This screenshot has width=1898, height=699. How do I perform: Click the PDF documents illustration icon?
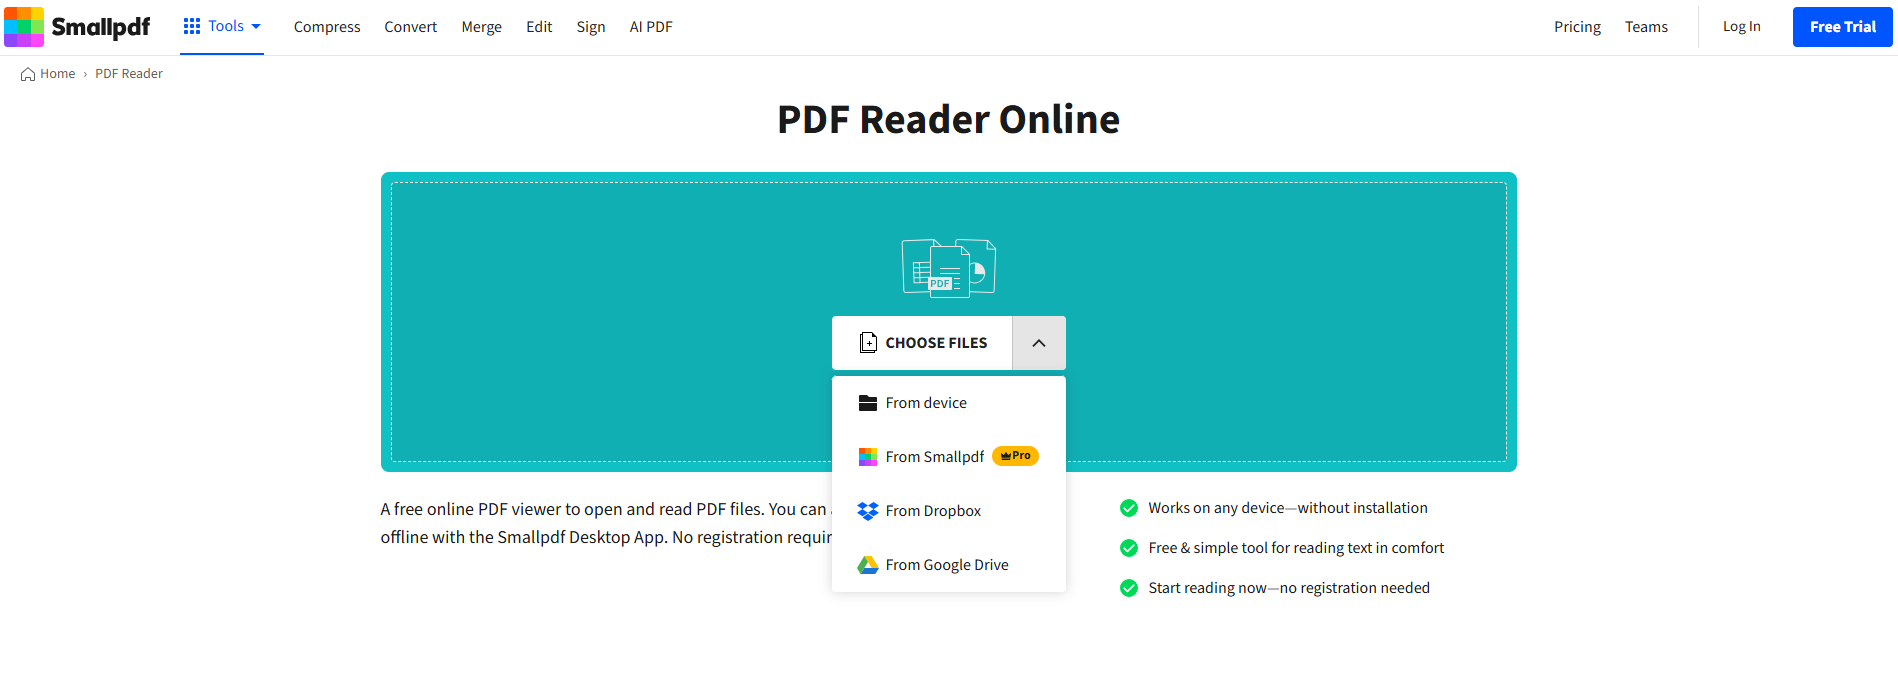coord(949,268)
